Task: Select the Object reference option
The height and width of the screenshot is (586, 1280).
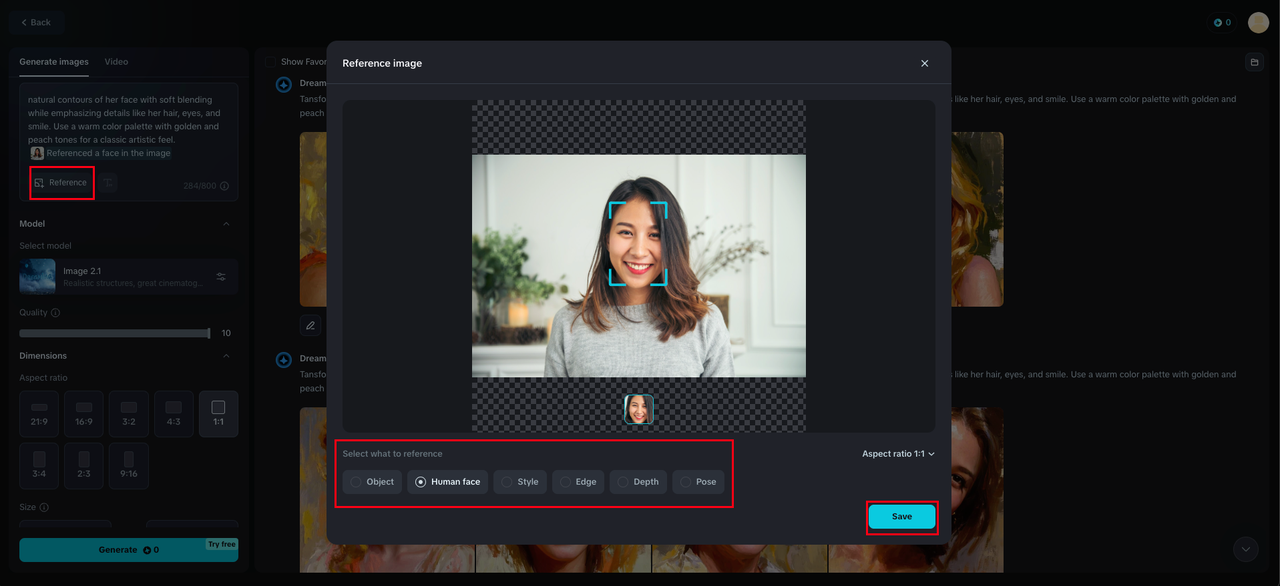Action: [372, 482]
